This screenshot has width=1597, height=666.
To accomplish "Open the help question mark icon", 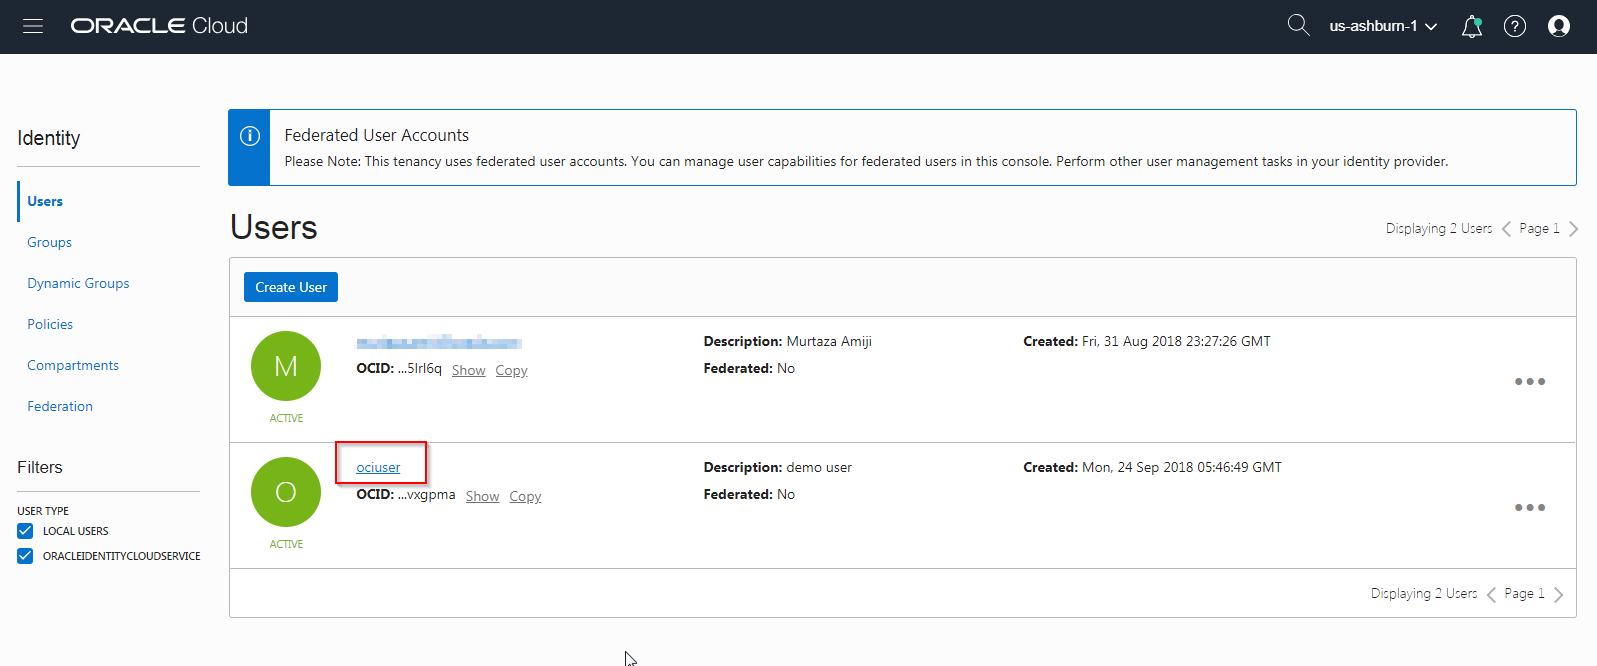I will coord(1515,27).
